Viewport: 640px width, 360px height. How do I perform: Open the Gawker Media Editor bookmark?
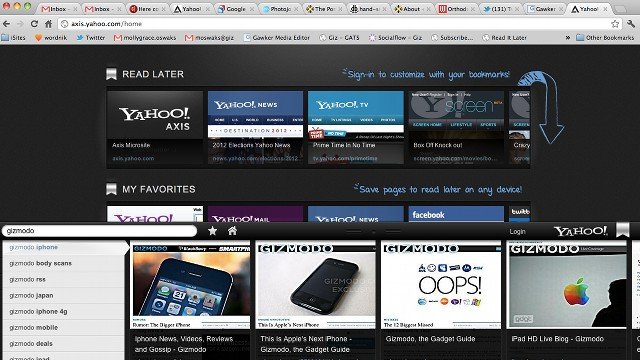[x=276, y=38]
